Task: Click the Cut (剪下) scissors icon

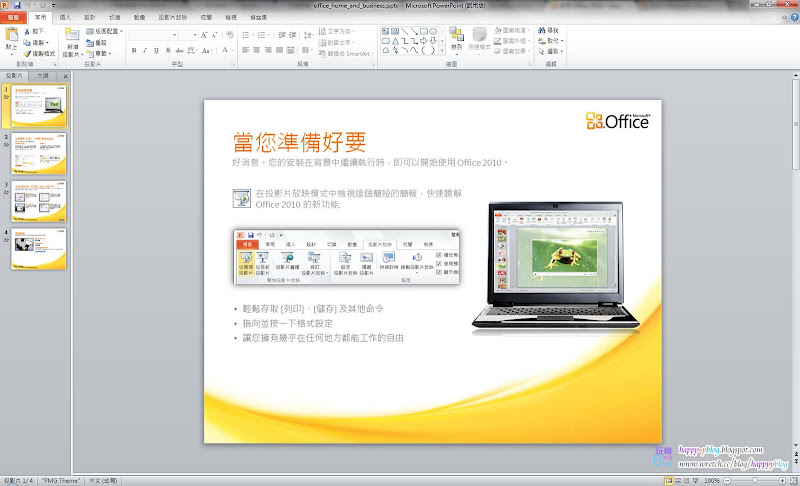Action: [27, 31]
